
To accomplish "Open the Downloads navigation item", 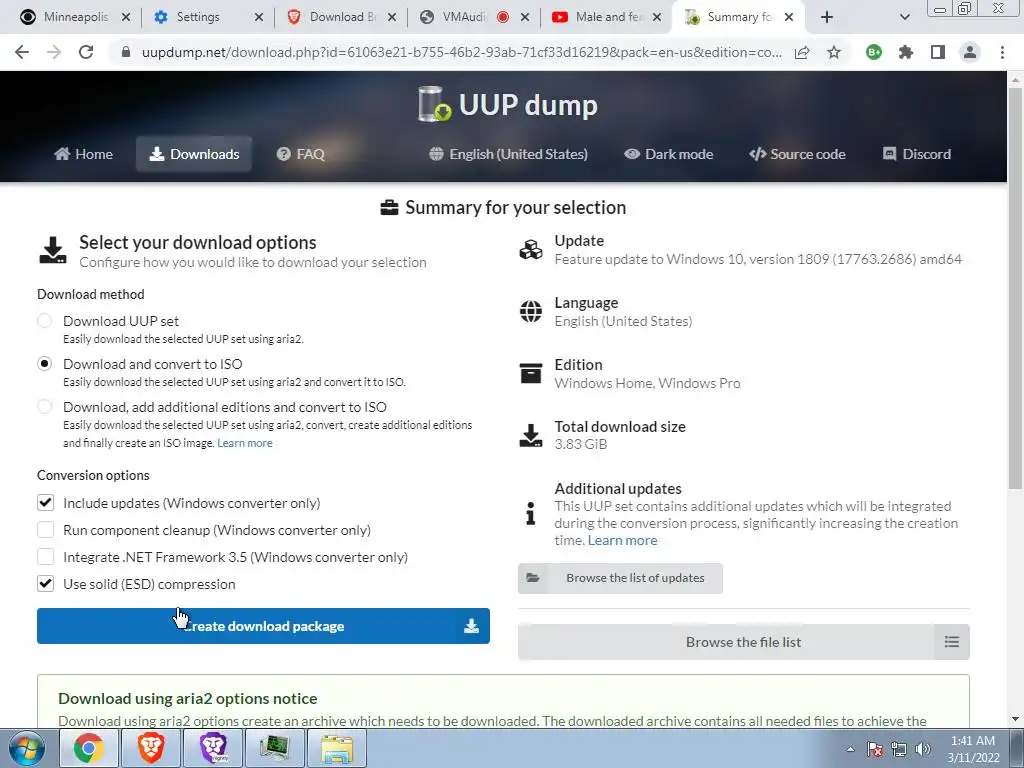I will 194,154.
